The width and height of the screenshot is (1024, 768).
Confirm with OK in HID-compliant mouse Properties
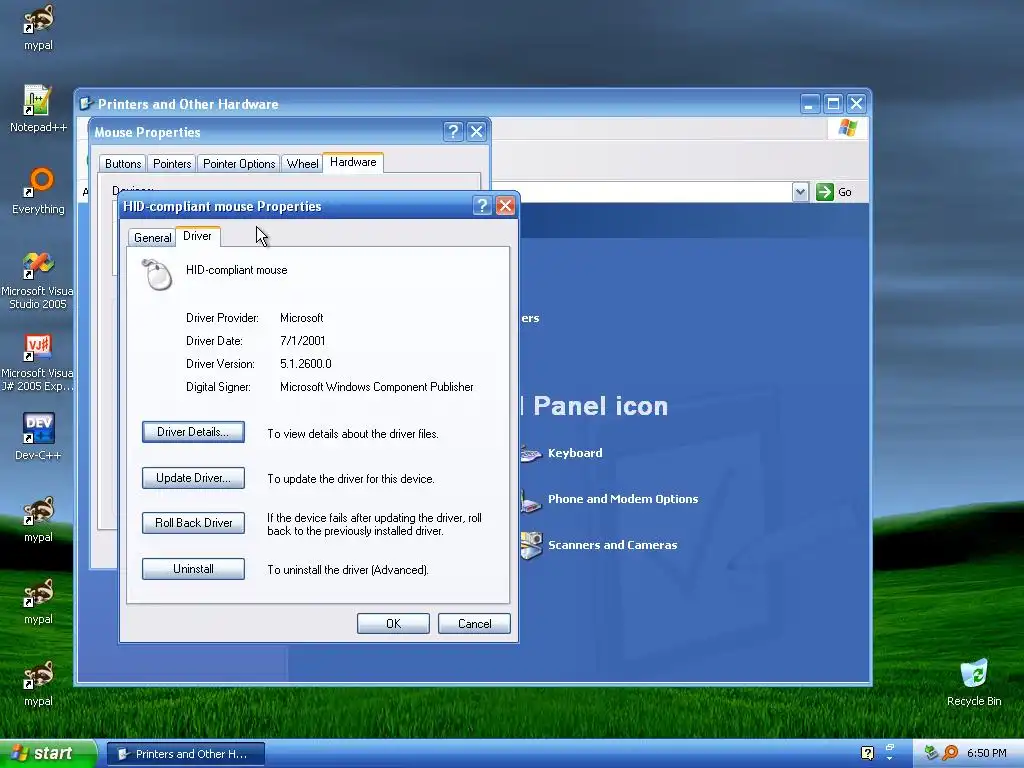[x=393, y=624]
